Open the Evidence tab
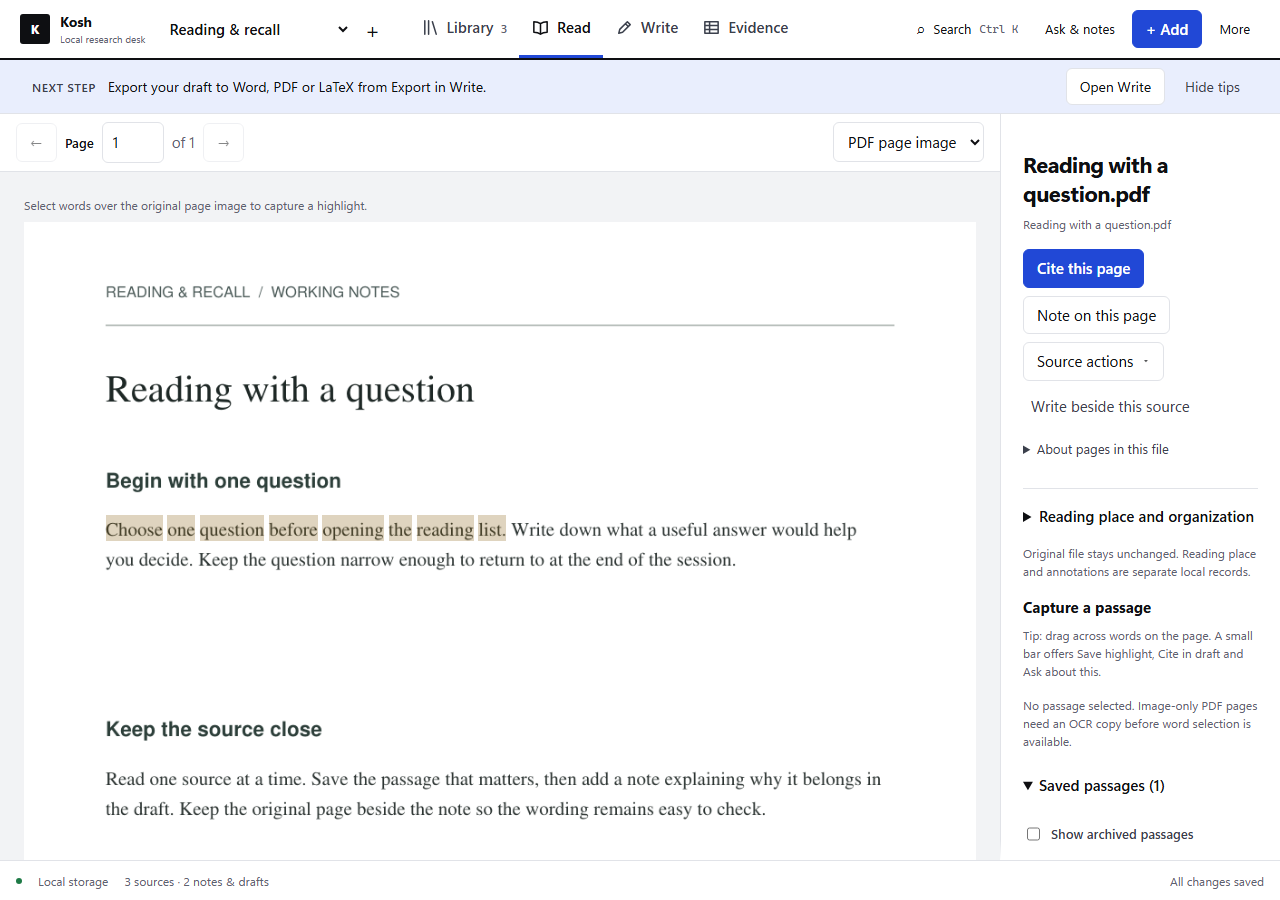Screen dimensions: 1280x900 point(746,28)
